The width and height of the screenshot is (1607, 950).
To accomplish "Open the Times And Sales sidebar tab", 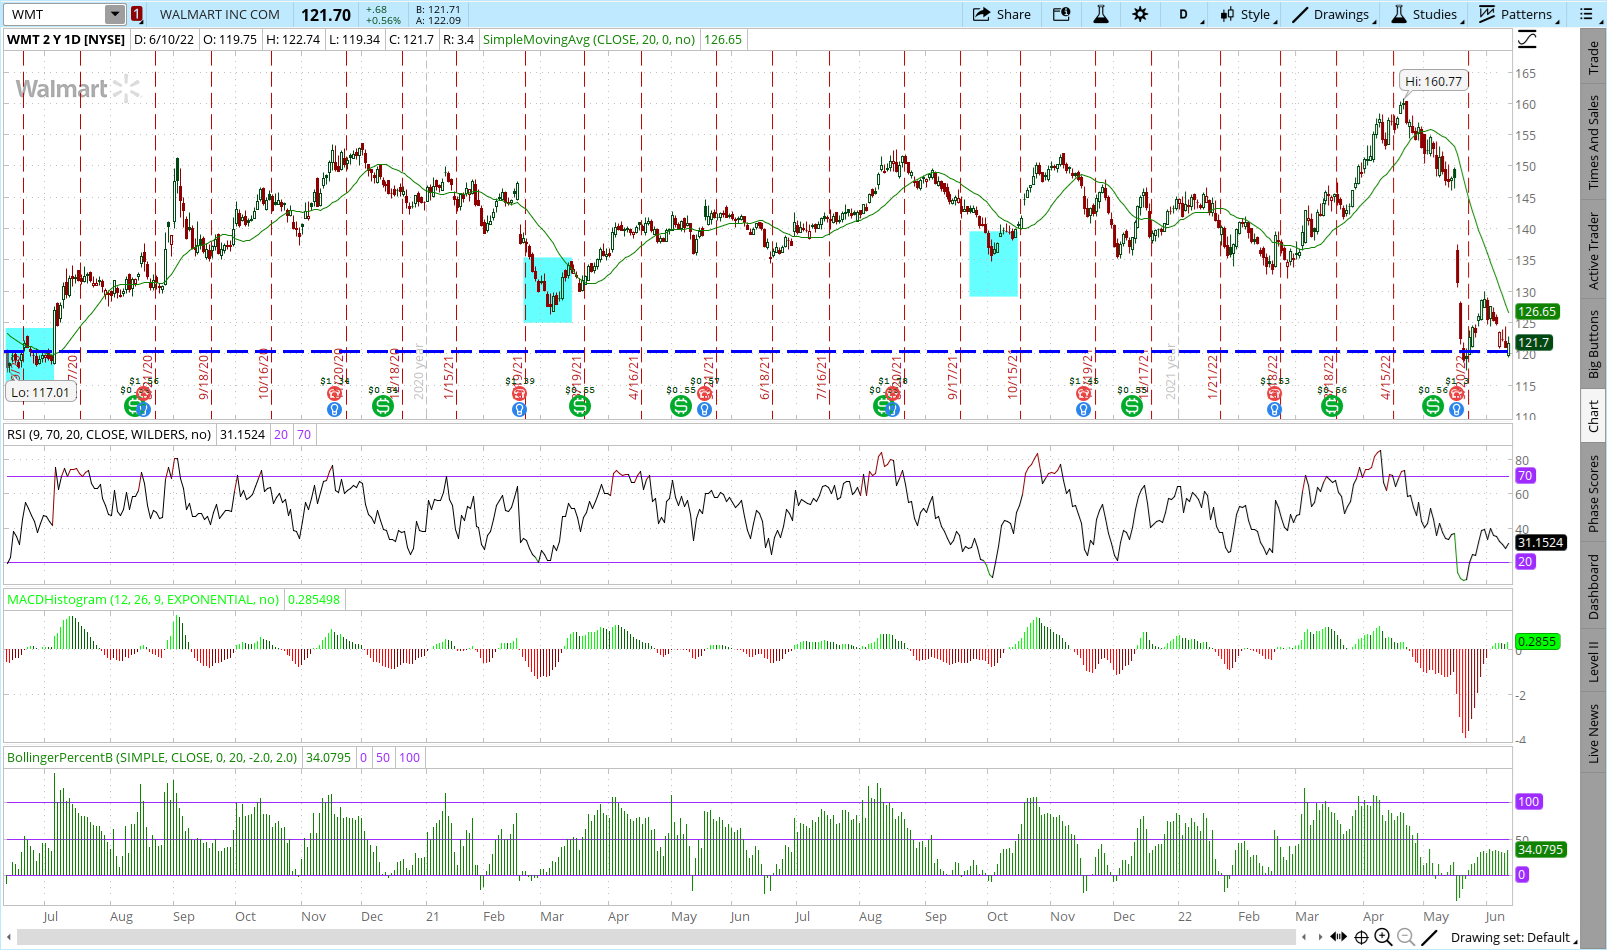I will tap(1593, 143).
